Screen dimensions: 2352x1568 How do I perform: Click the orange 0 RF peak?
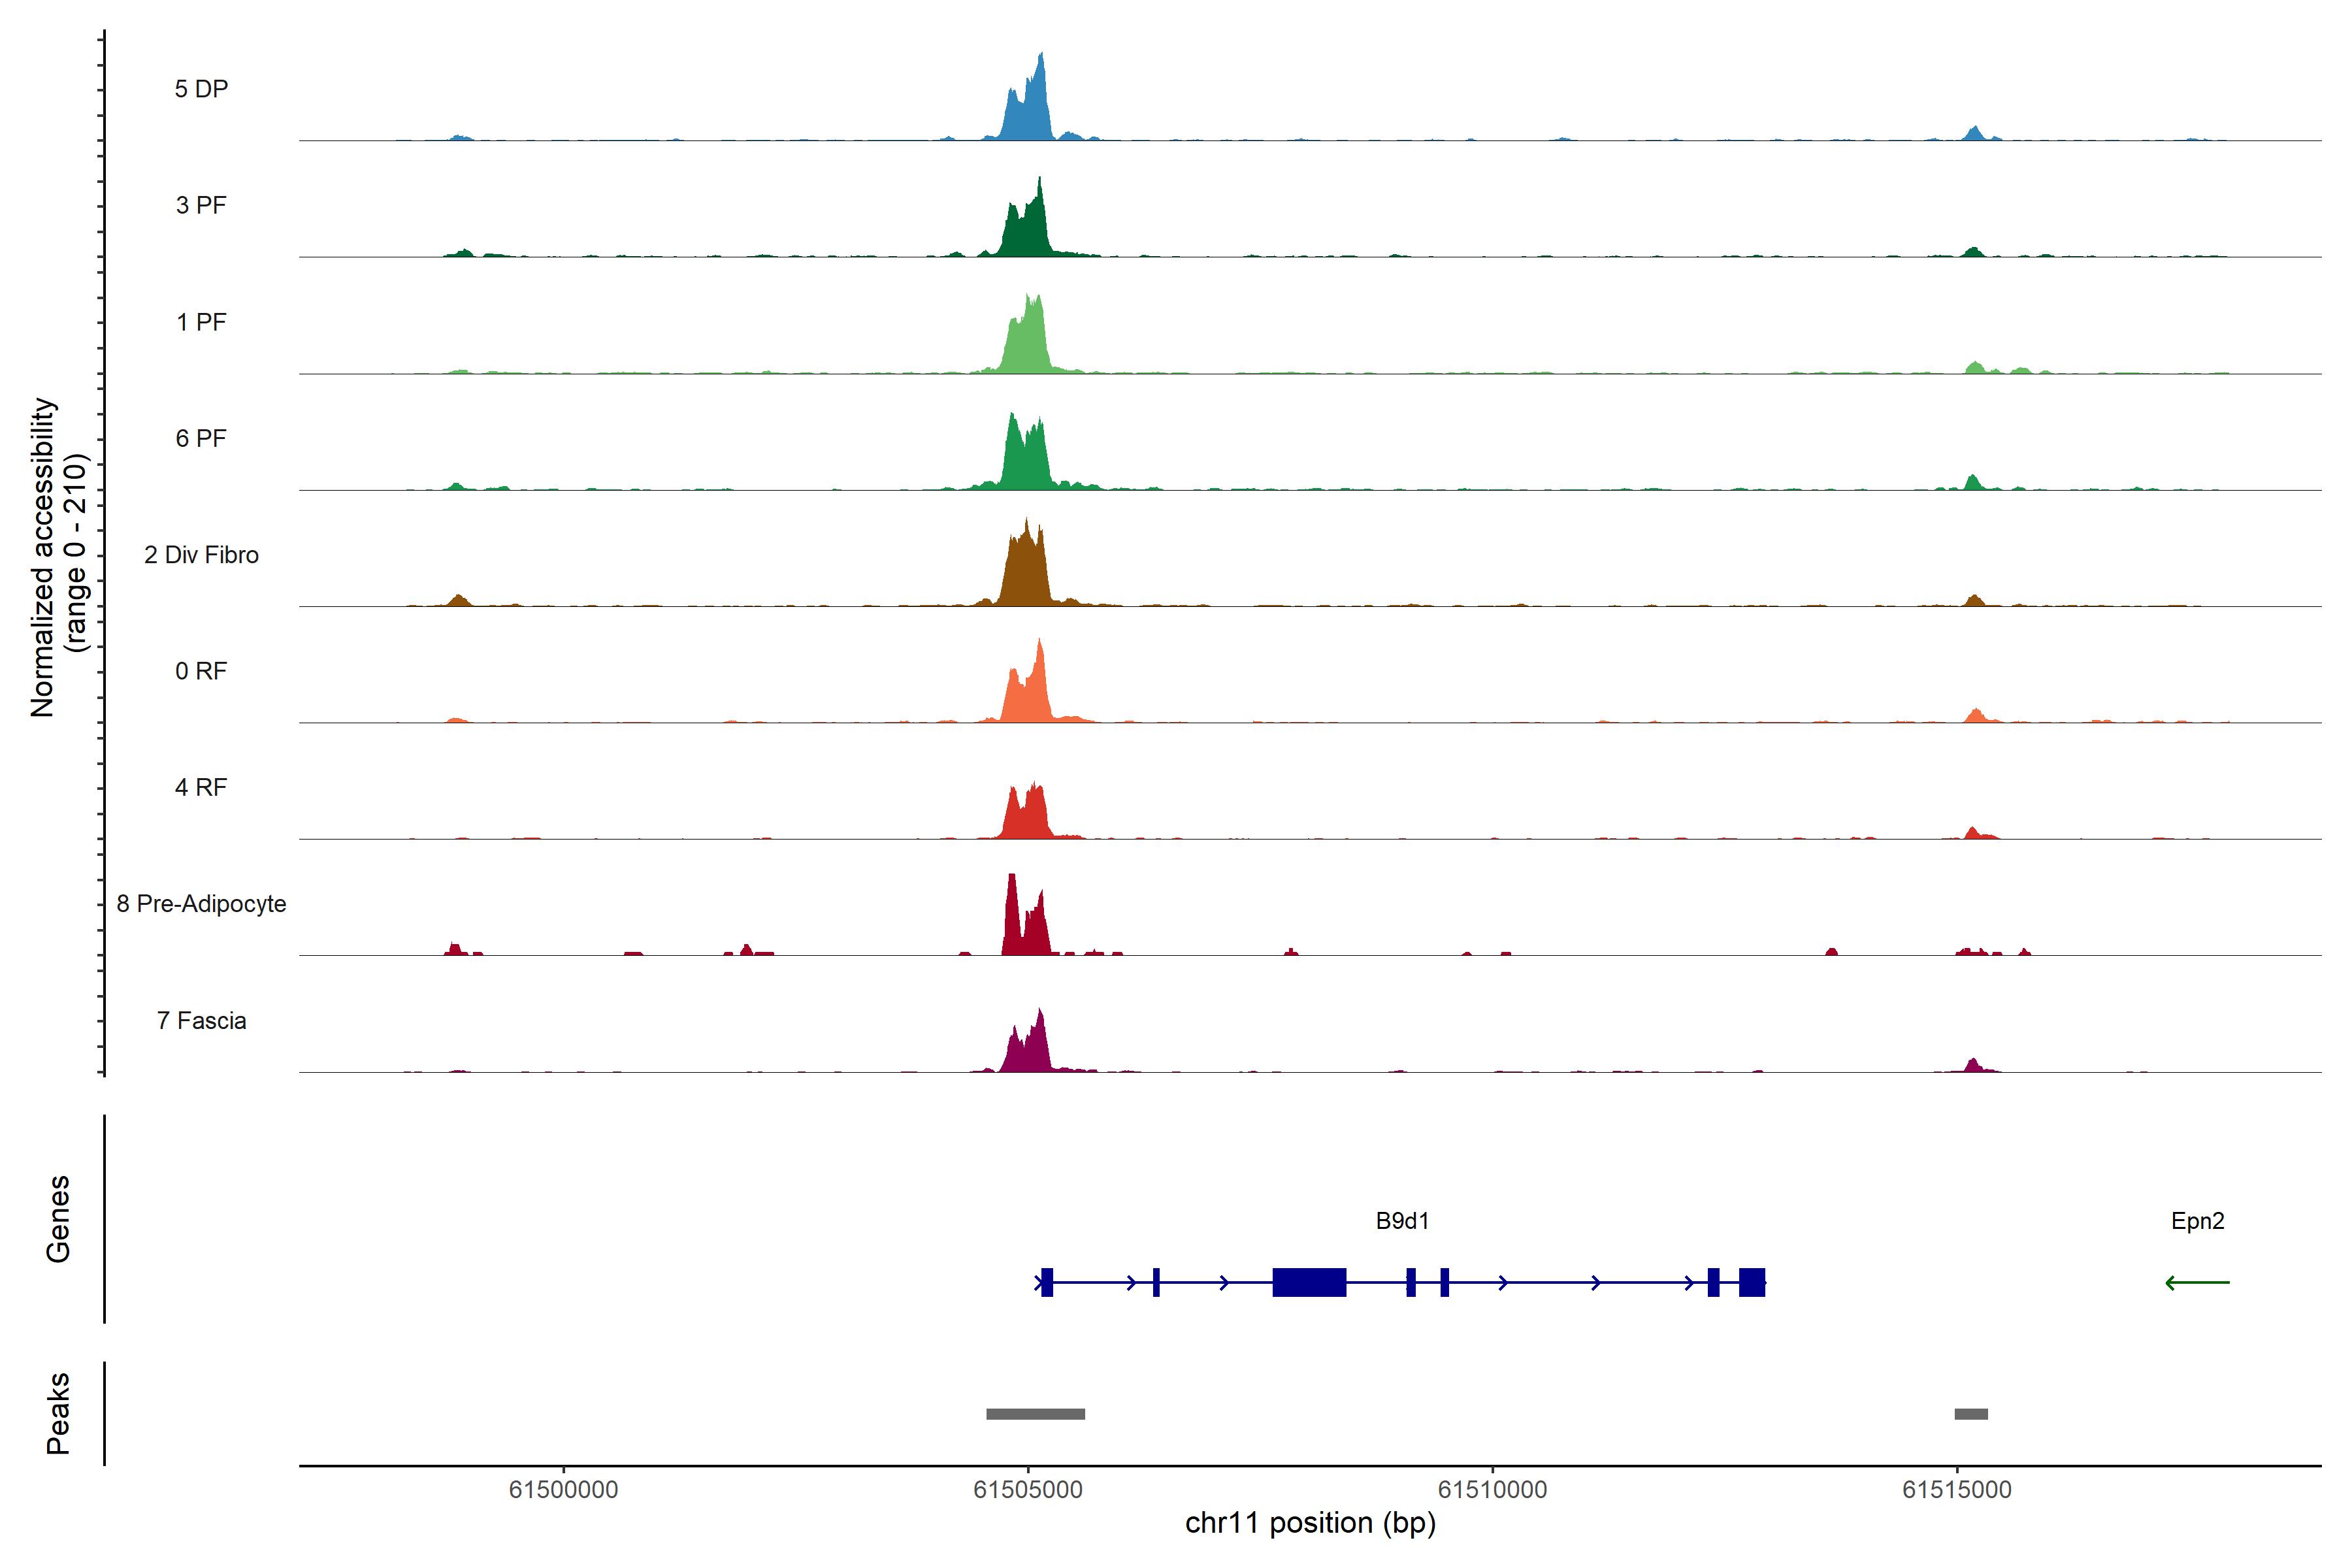(x=1029, y=695)
